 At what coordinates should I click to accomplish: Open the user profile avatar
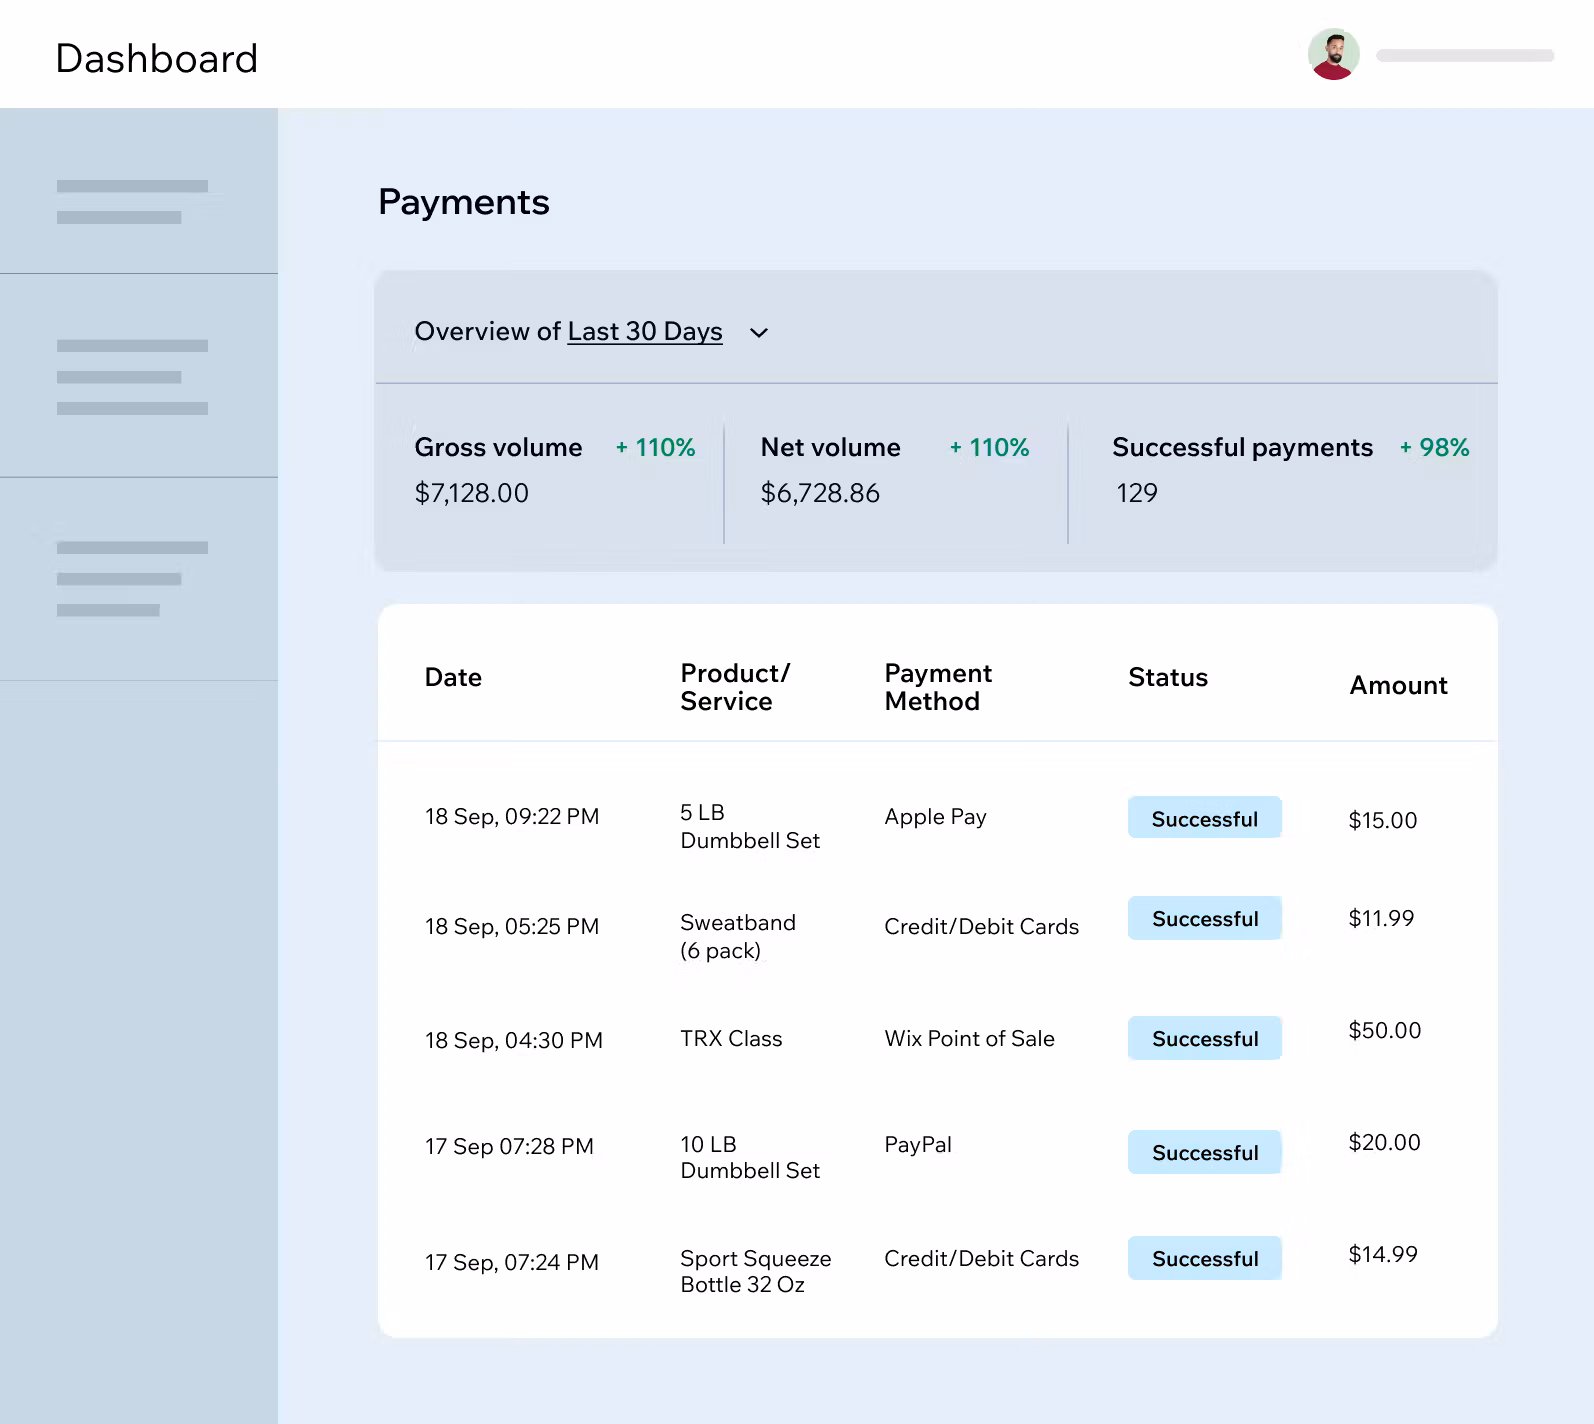coord(1333,55)
